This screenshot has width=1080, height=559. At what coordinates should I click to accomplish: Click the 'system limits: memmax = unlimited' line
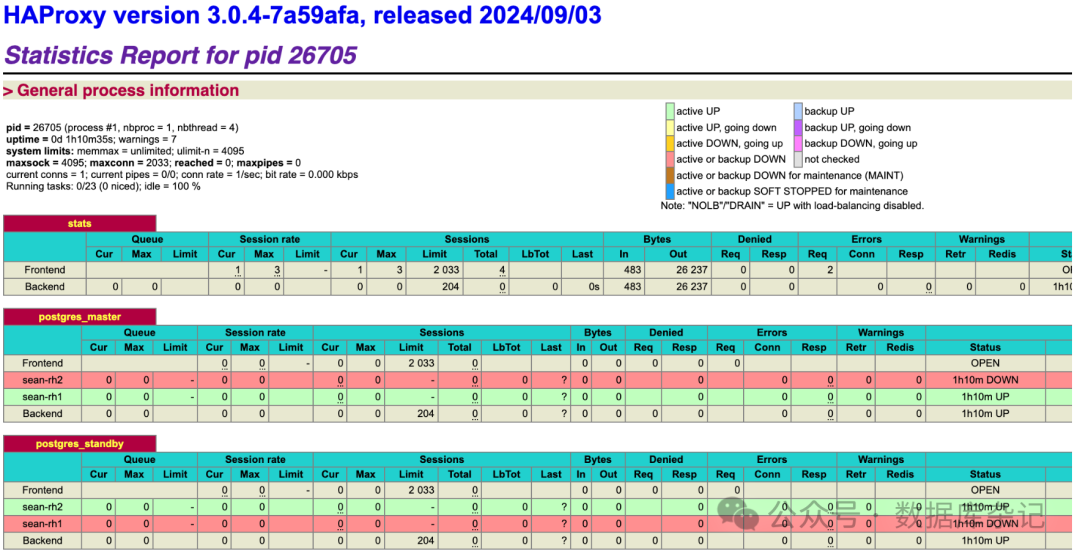click(125, 151)
